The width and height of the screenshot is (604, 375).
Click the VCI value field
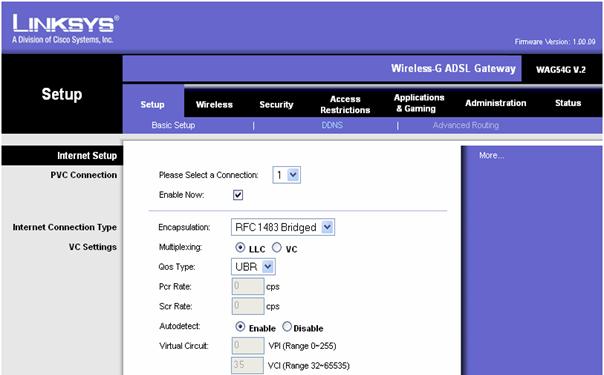click(248, 365)
